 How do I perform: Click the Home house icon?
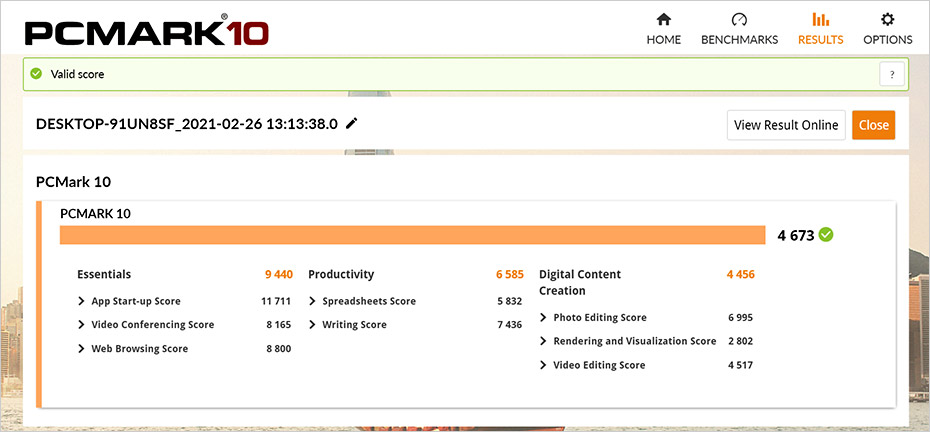(664, 20)
